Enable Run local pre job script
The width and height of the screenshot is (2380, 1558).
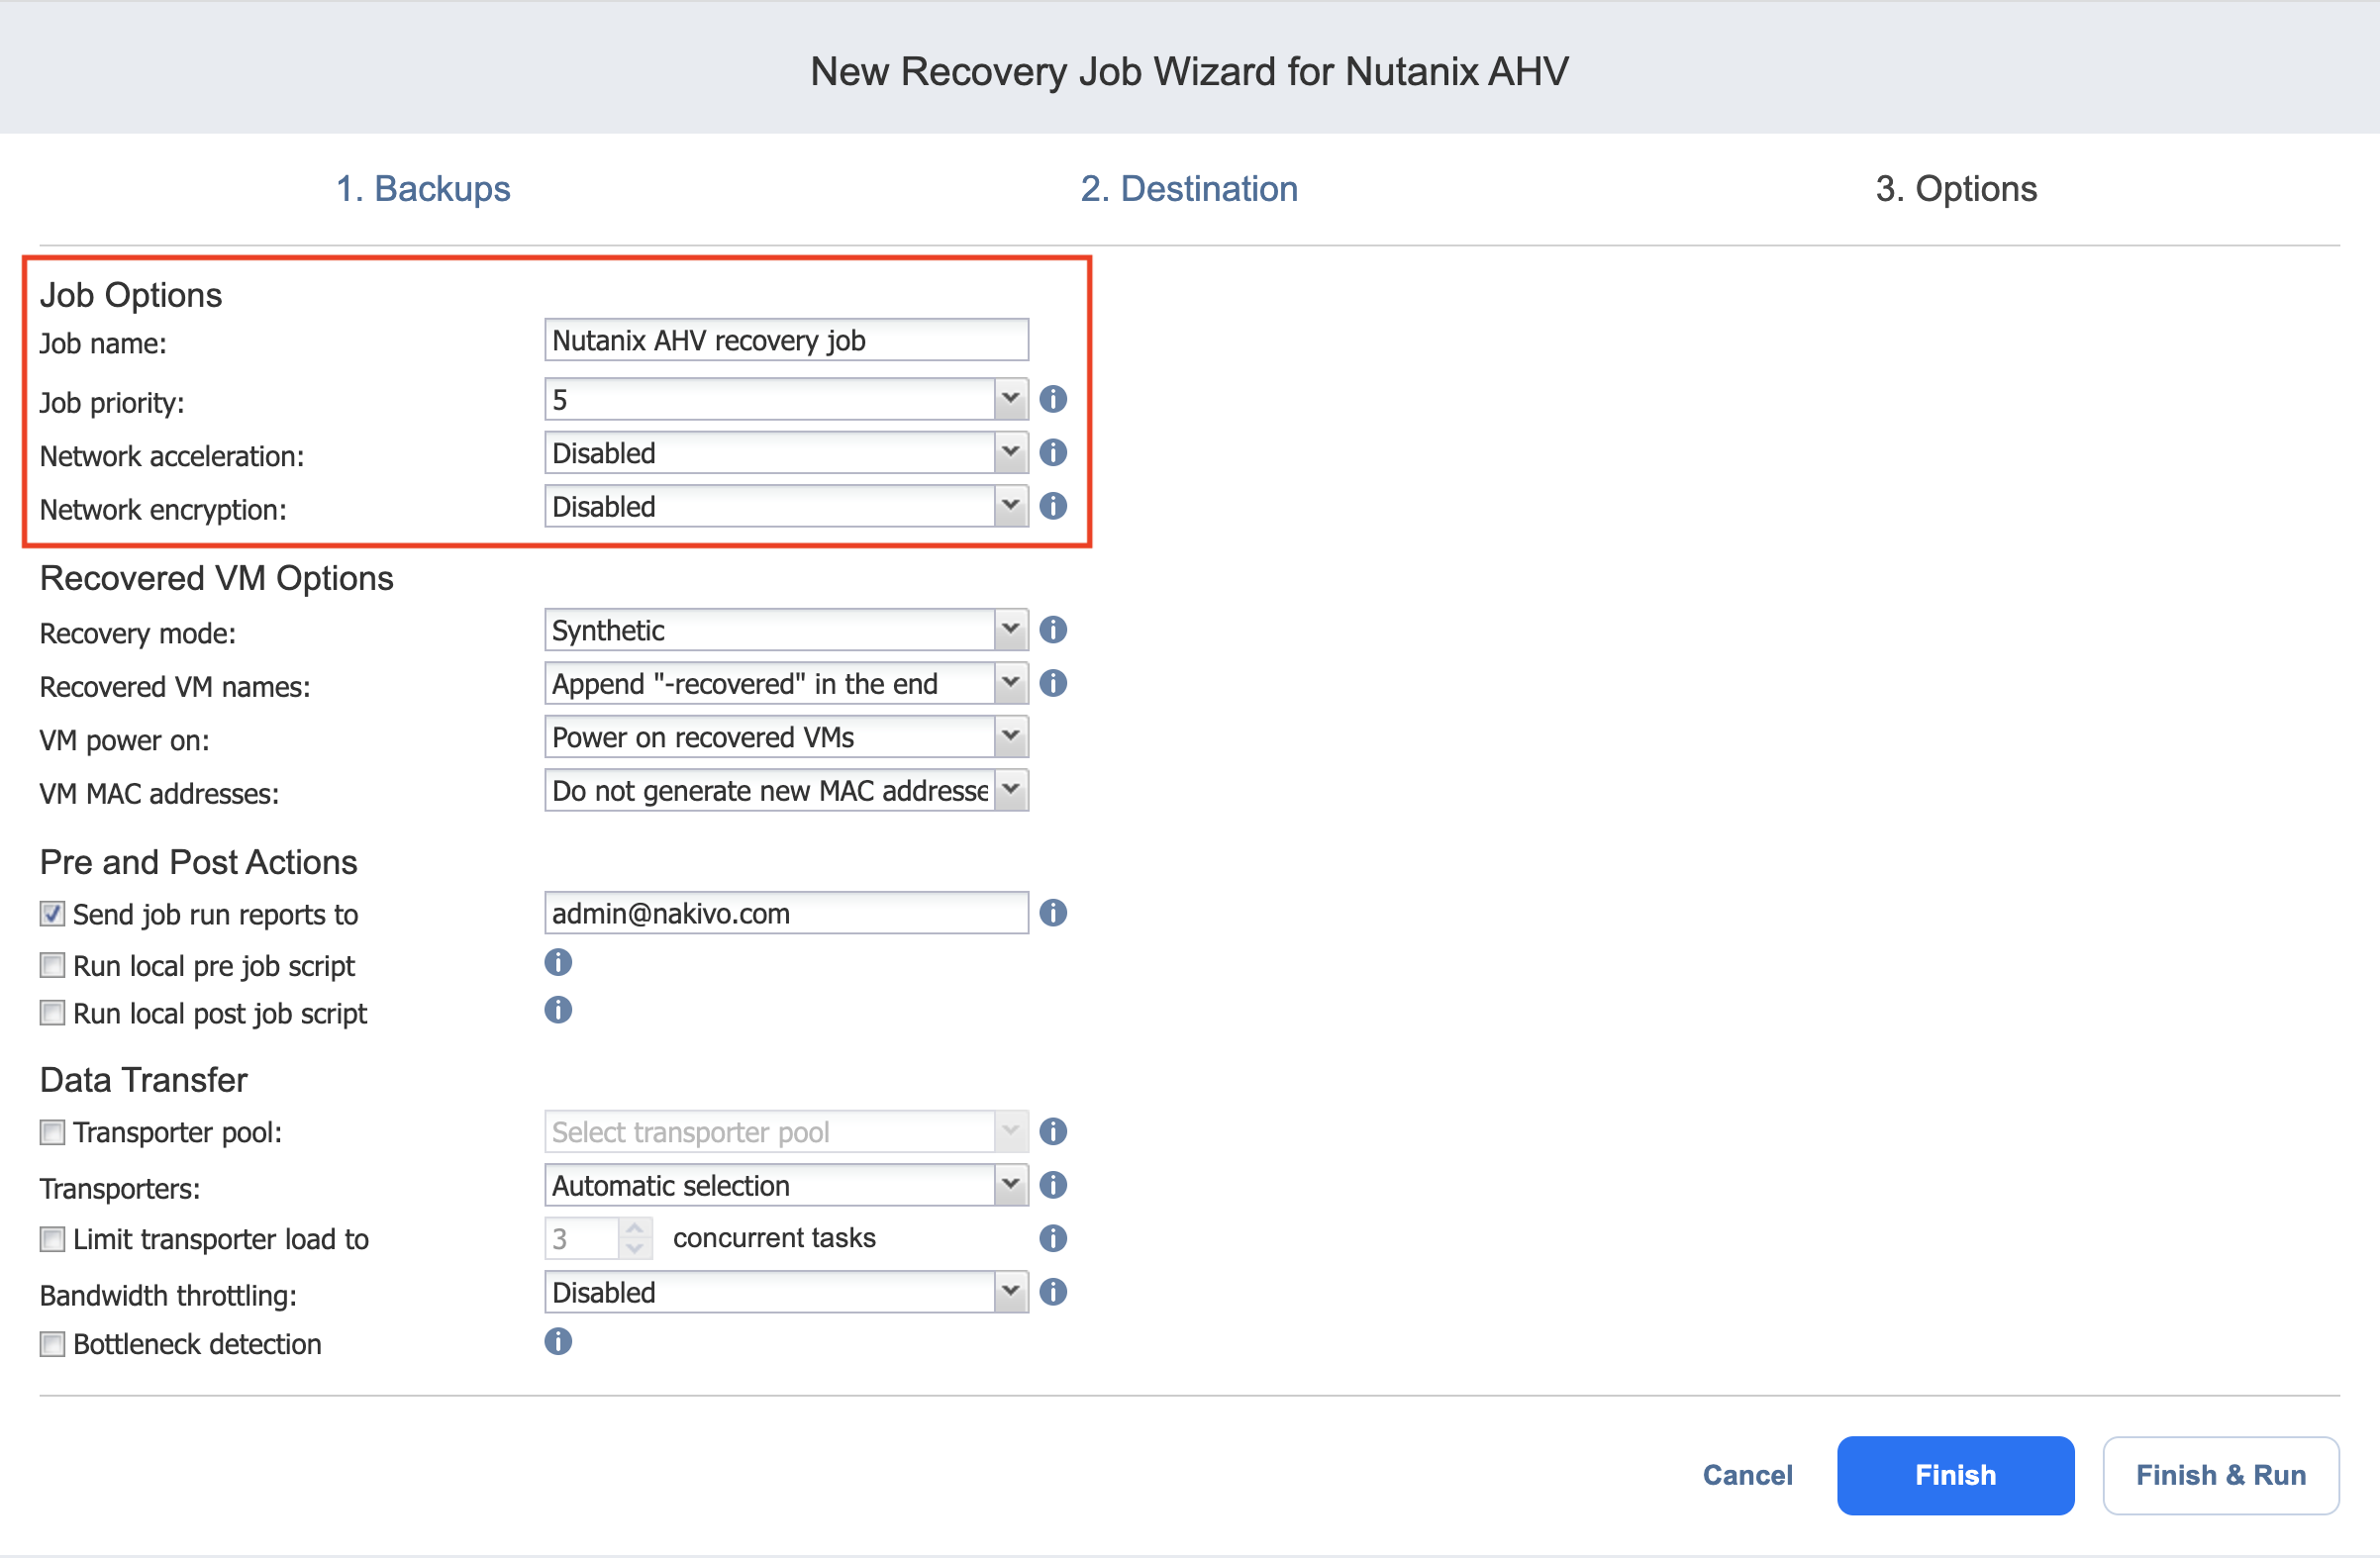[52, 965]
